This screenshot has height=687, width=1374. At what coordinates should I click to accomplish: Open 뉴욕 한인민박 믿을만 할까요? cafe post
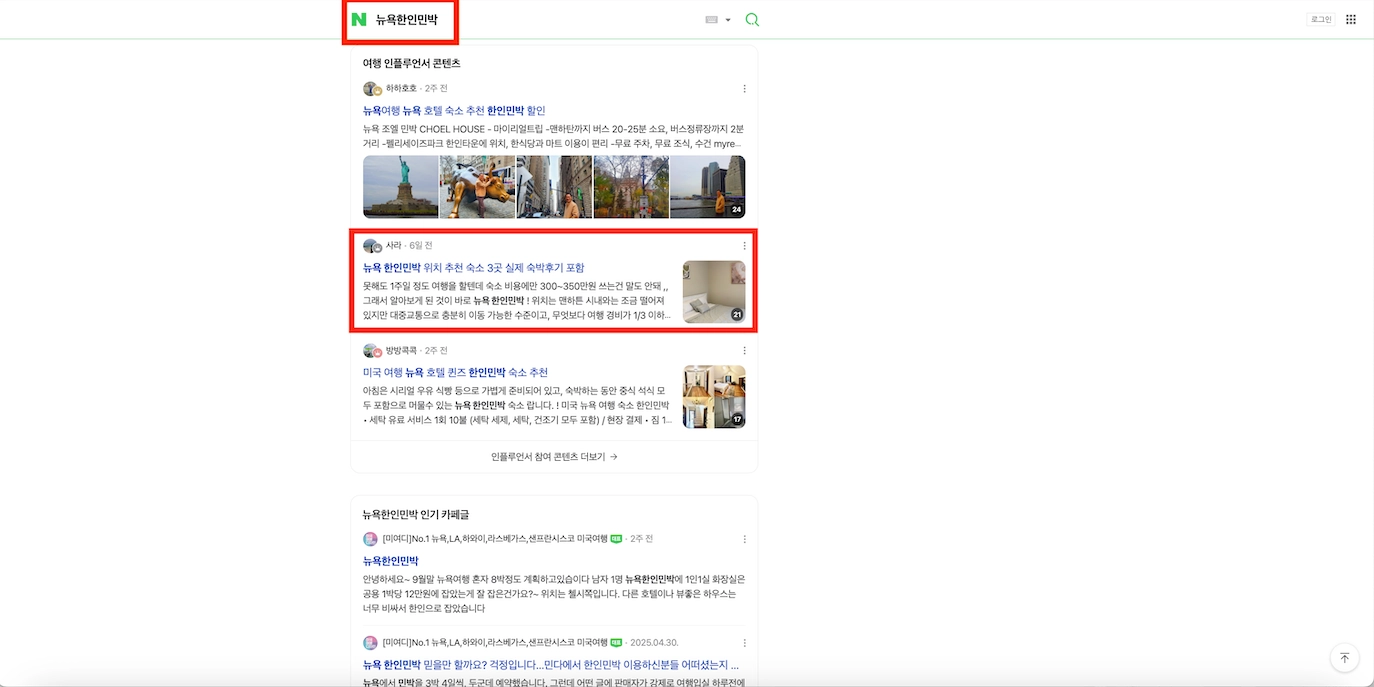[x=551, y=664]
